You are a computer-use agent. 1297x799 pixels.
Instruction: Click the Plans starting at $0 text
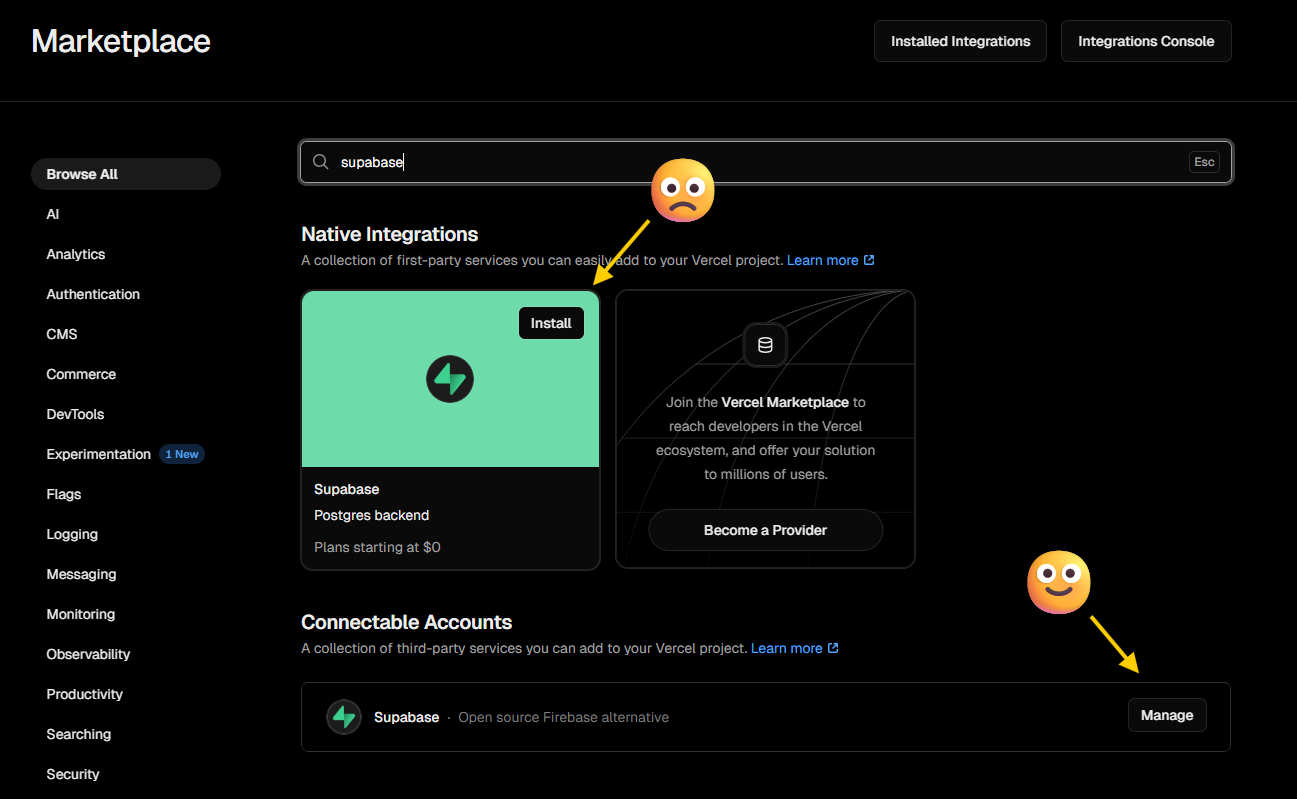click(x=377, y=547)
